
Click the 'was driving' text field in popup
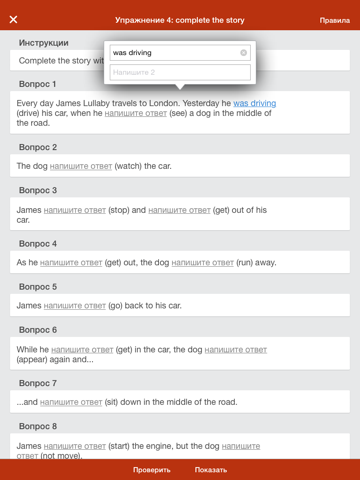180,53
